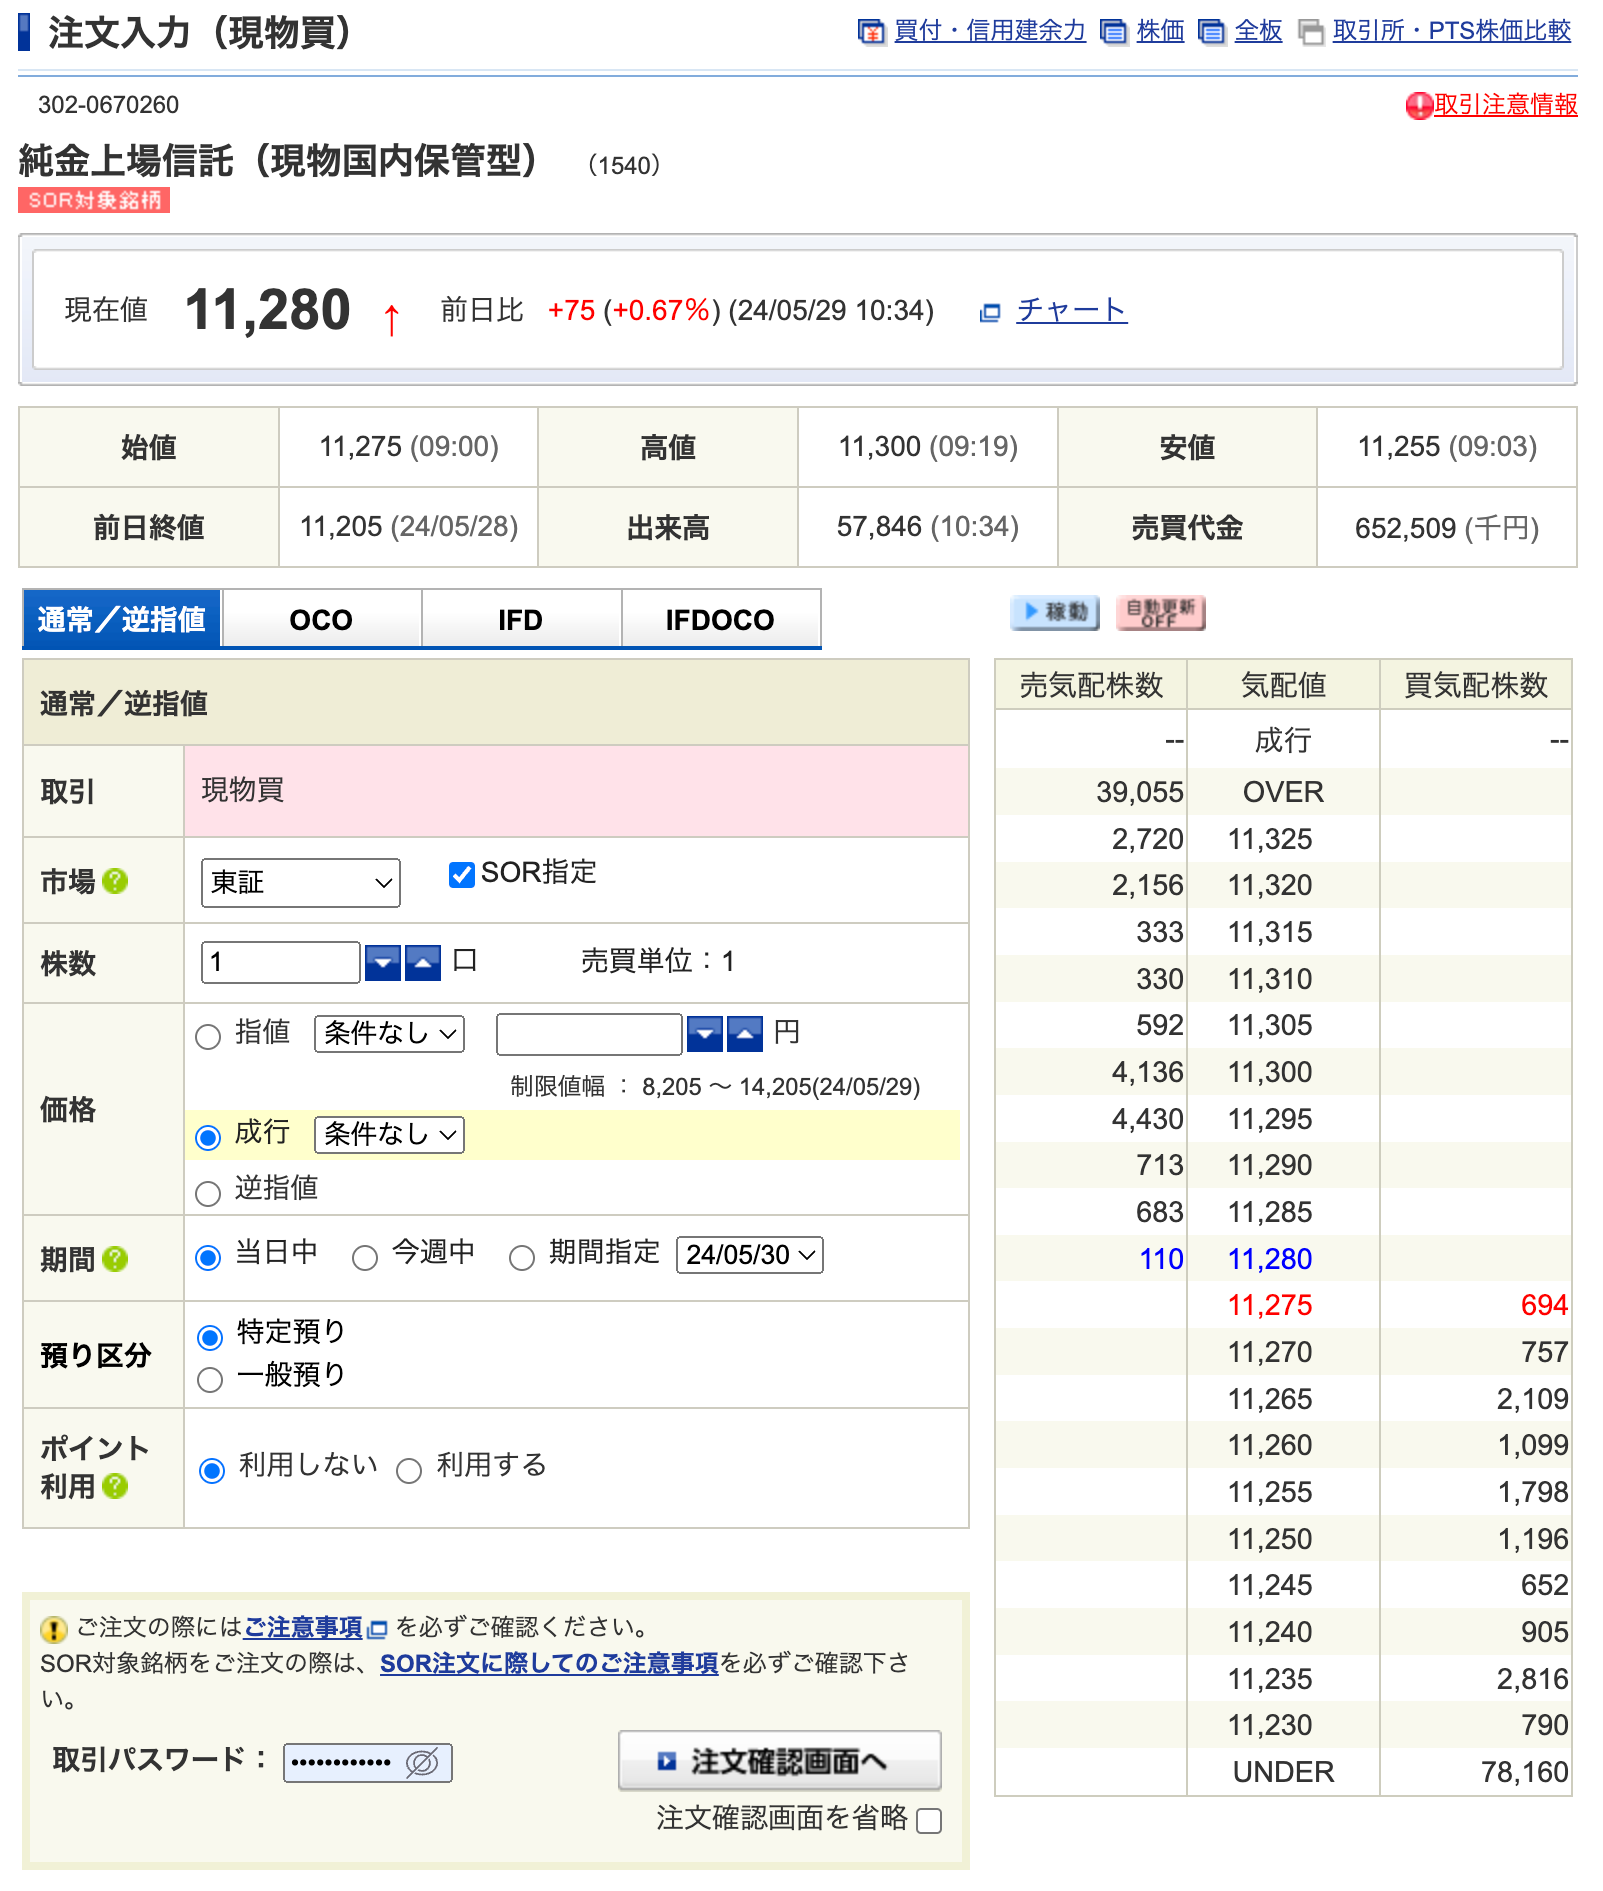Expand the 成行 条件なし condition dropdown
The height and width of the screenshot is (1891, 1603).
389,1135
